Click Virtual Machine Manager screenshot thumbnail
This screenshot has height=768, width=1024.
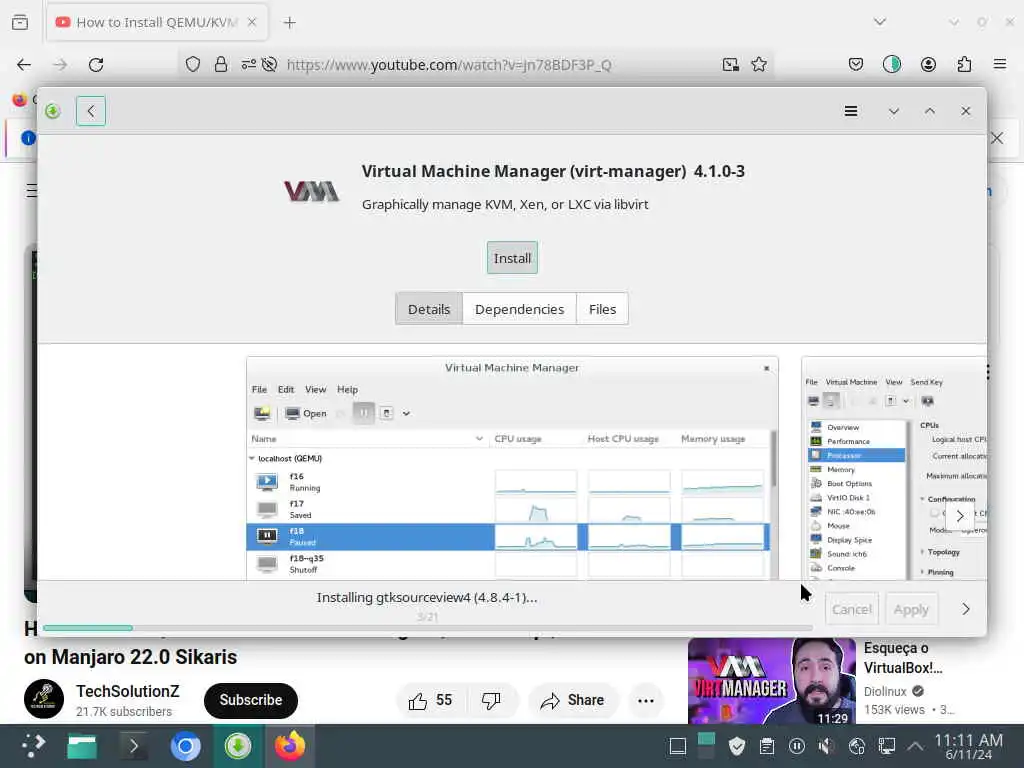(512, 468)
